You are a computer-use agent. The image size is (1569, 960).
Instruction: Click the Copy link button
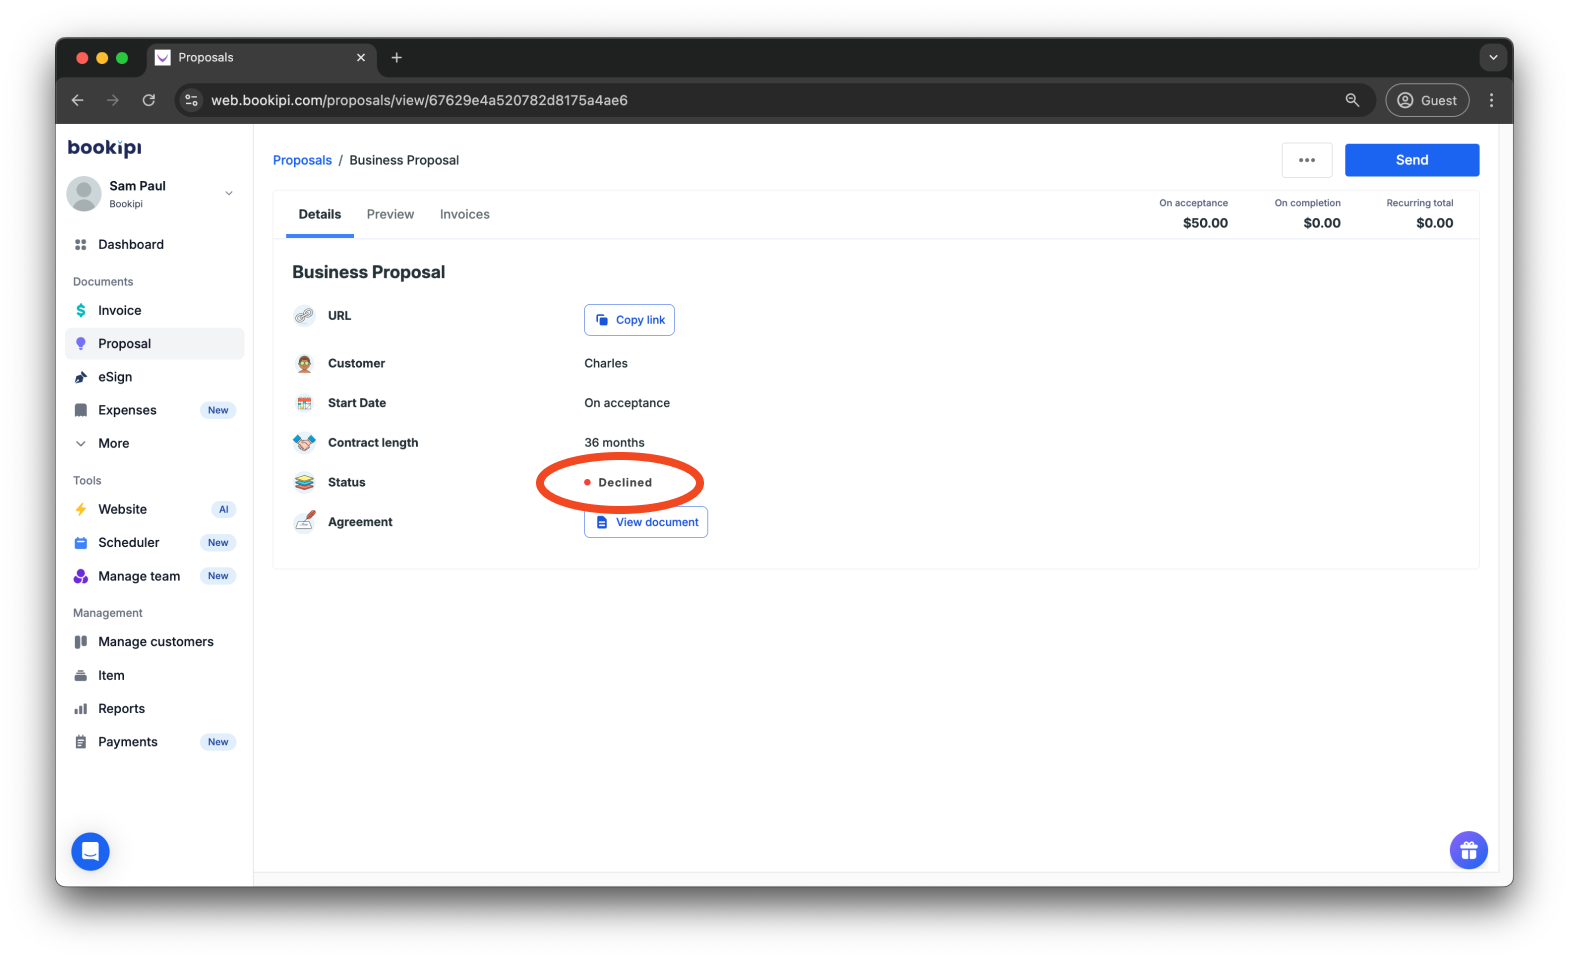coord(629,320)
